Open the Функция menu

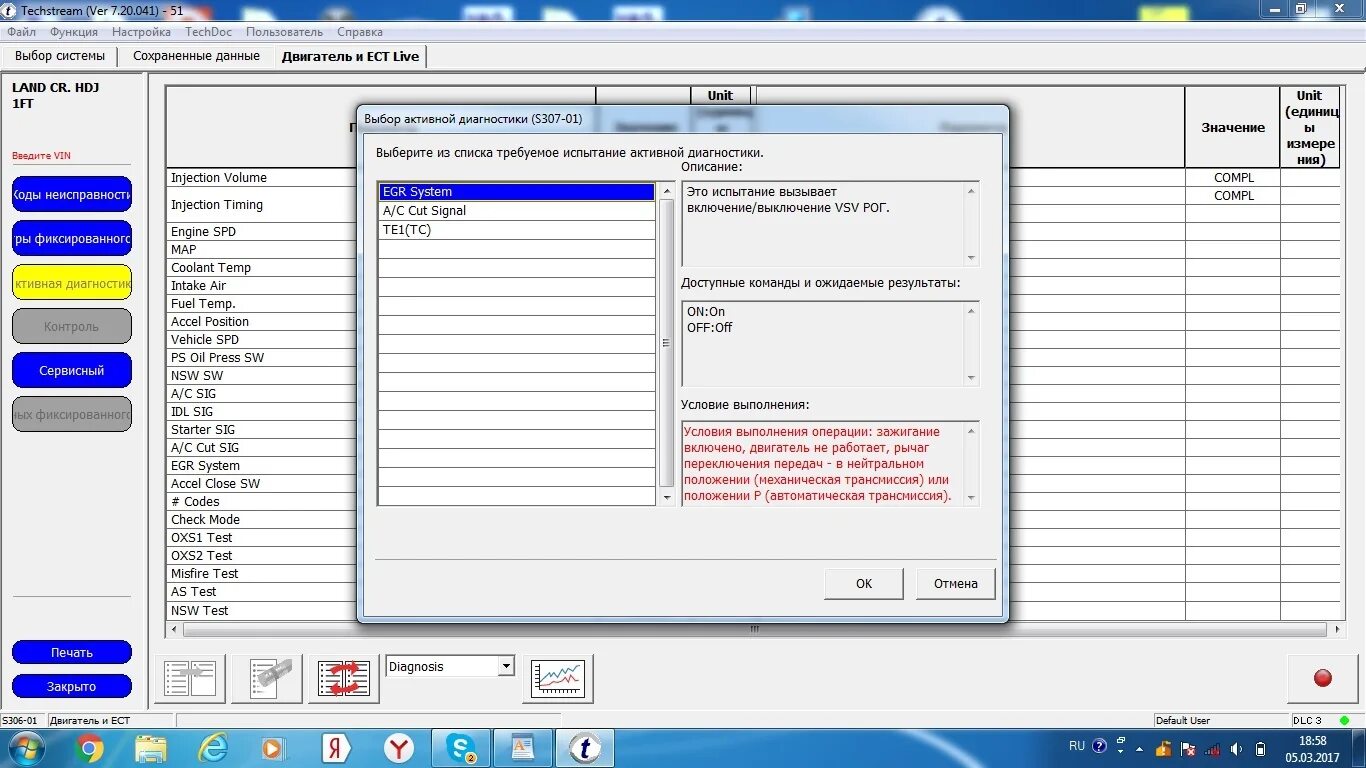[74, 32]
